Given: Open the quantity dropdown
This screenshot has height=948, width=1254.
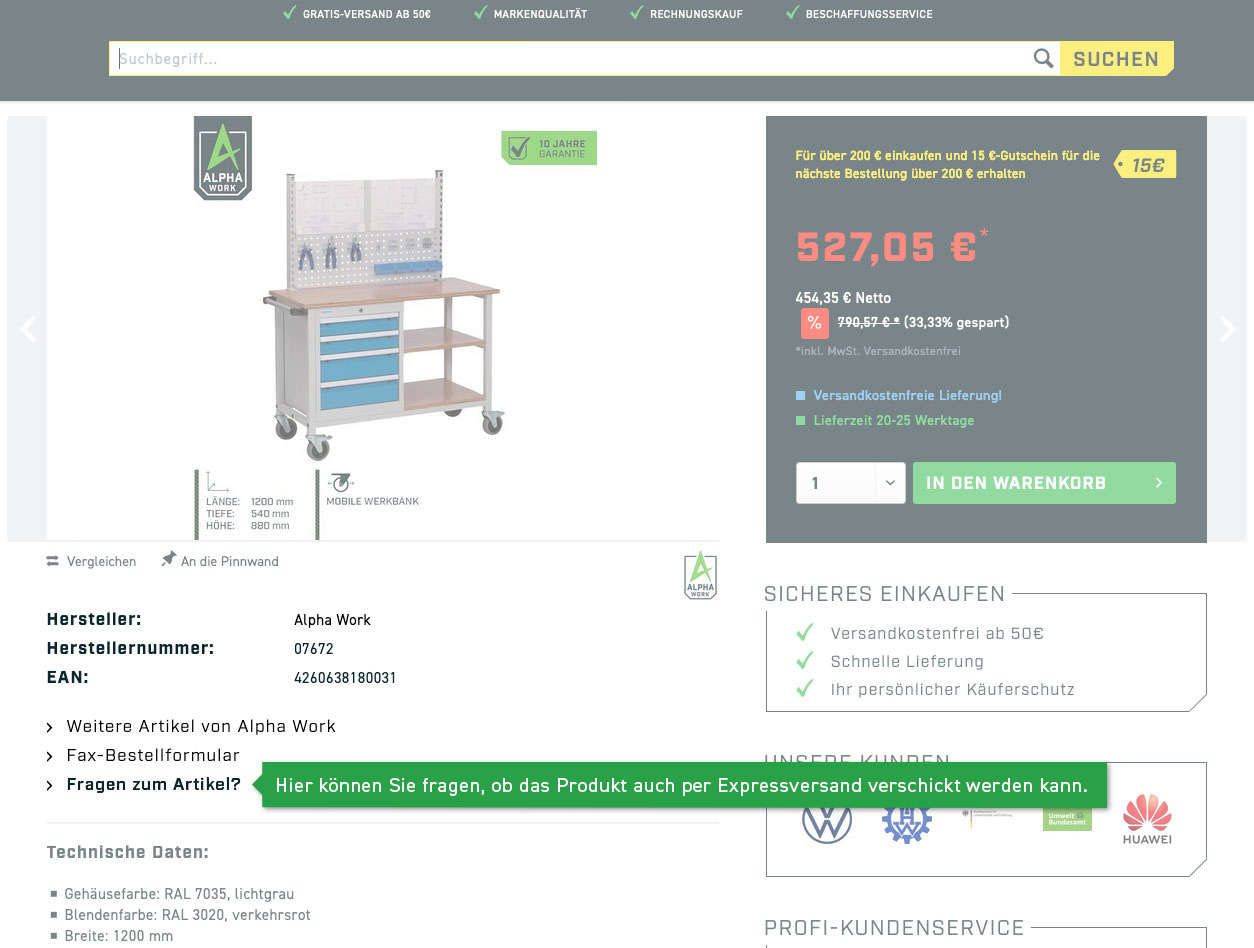Looking at the screenshot, I should click(x=850, y=483).
